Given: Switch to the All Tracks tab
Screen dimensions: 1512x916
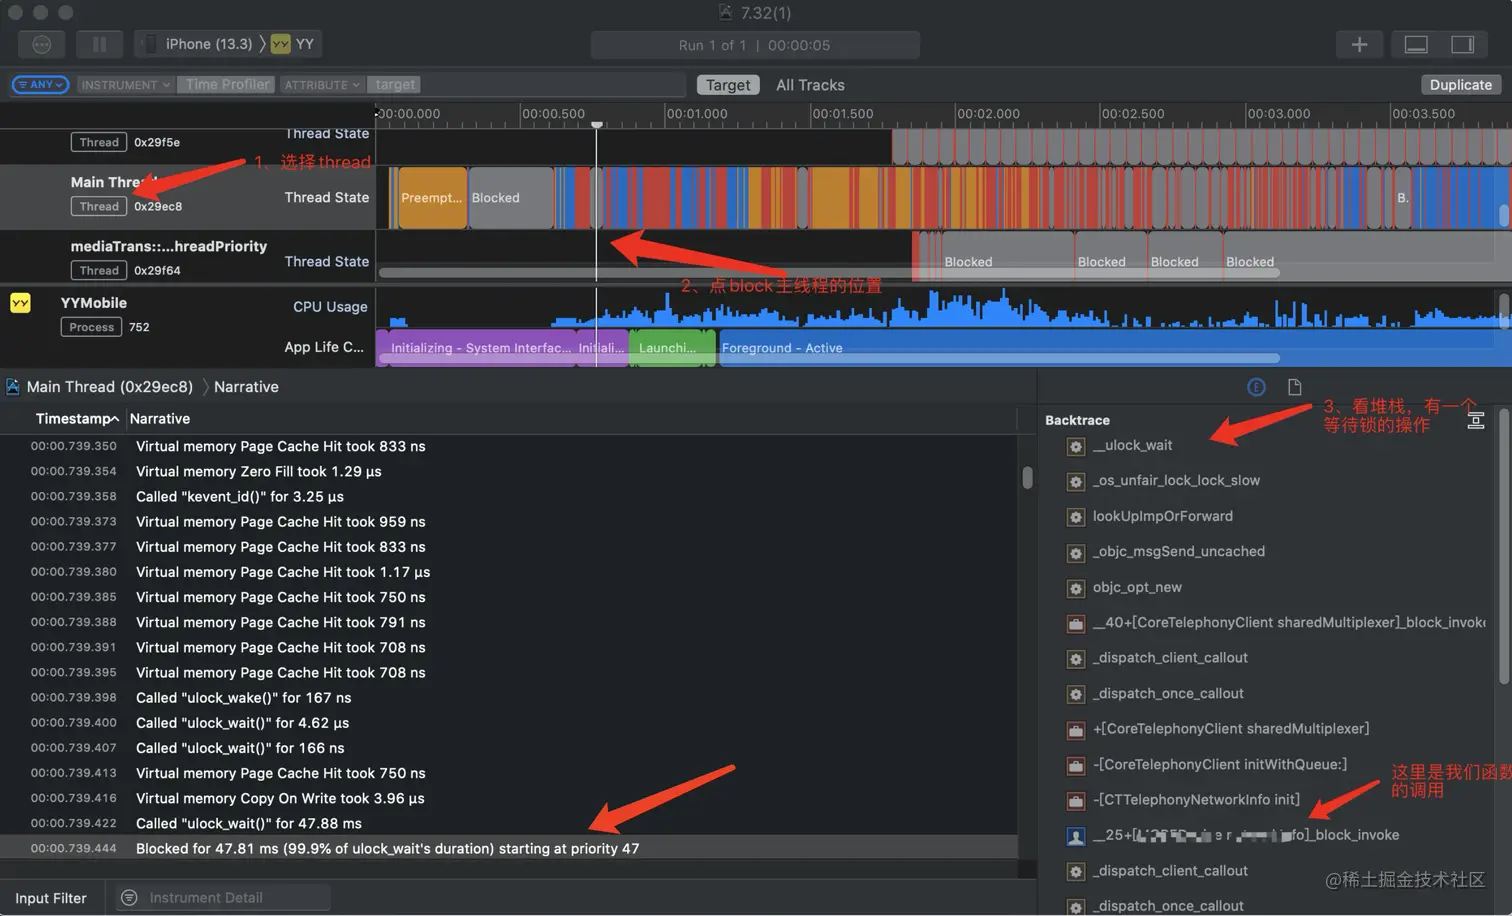Looking at the screenshot, I should point(810,85).
